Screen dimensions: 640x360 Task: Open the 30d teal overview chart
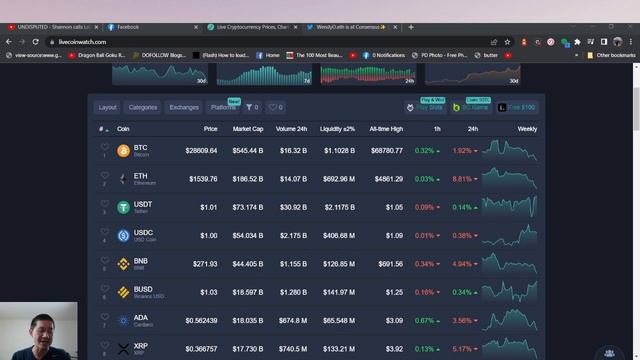(x=160, y=75)
